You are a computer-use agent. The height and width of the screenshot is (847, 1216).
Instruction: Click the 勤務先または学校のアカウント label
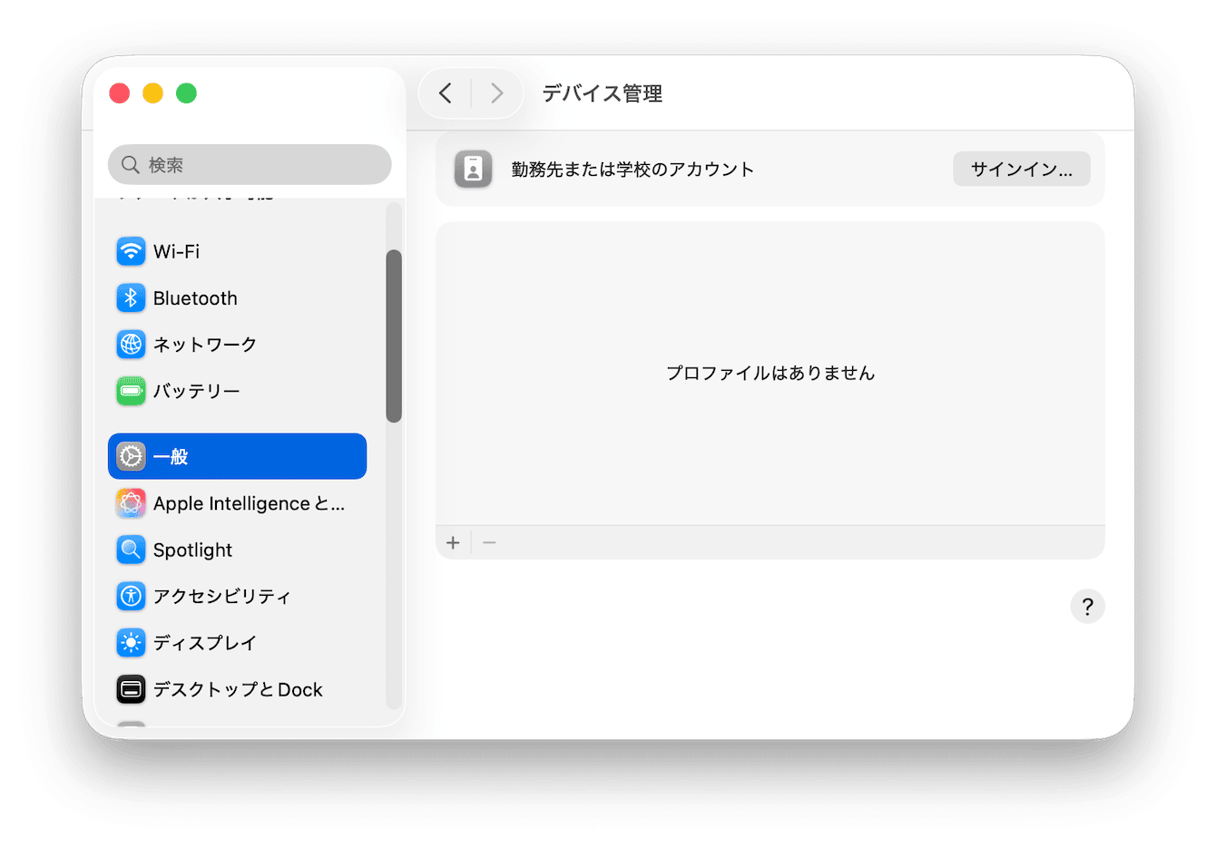[633, 169]
